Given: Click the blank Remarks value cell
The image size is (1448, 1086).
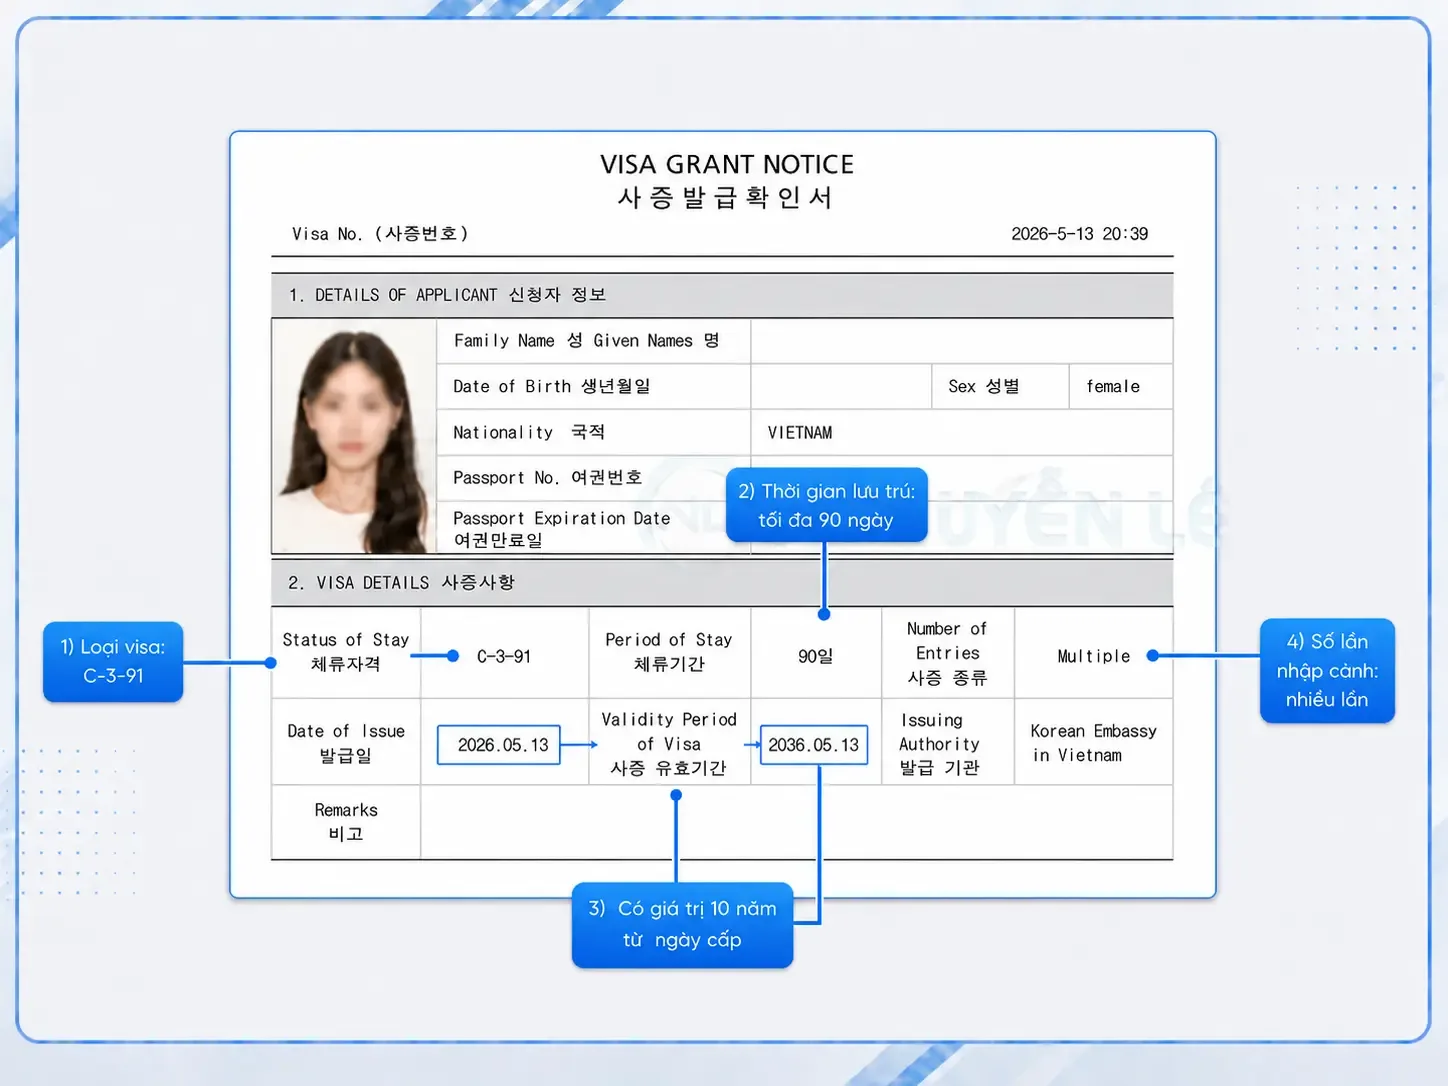Looking at the screenshot, I should click(797, 822).
